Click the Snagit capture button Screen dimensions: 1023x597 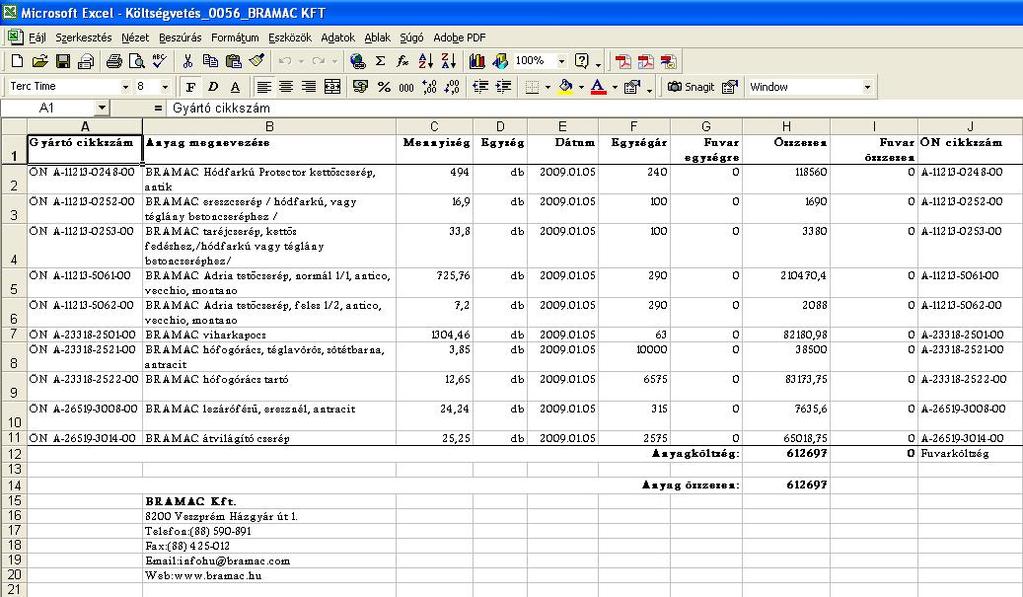(x=690, y=87)
